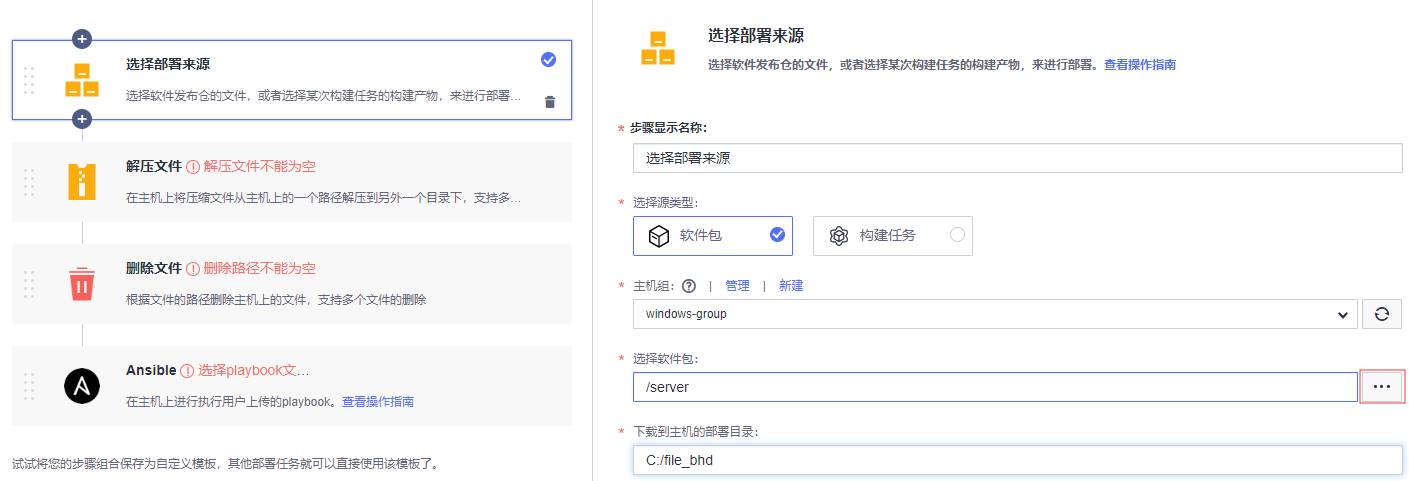
Task: Refresh the host group list
Action: [x=1382, y=314]
